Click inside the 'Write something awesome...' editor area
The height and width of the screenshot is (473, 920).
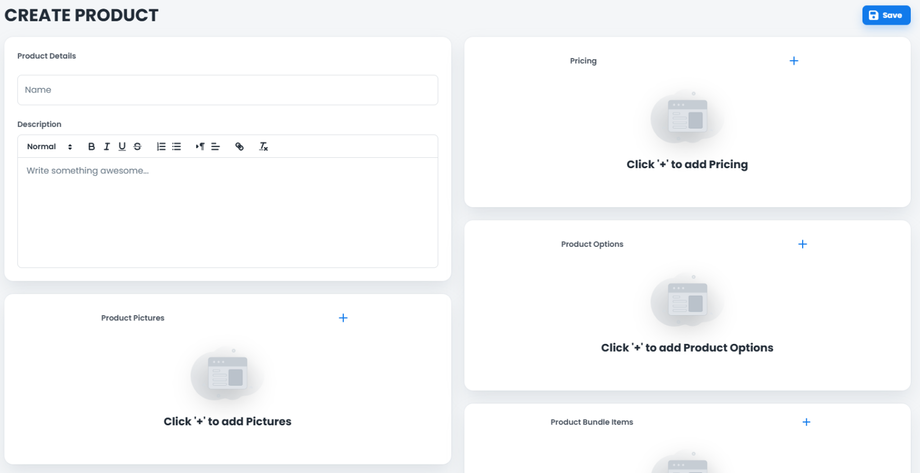click(x=228, y=212)
